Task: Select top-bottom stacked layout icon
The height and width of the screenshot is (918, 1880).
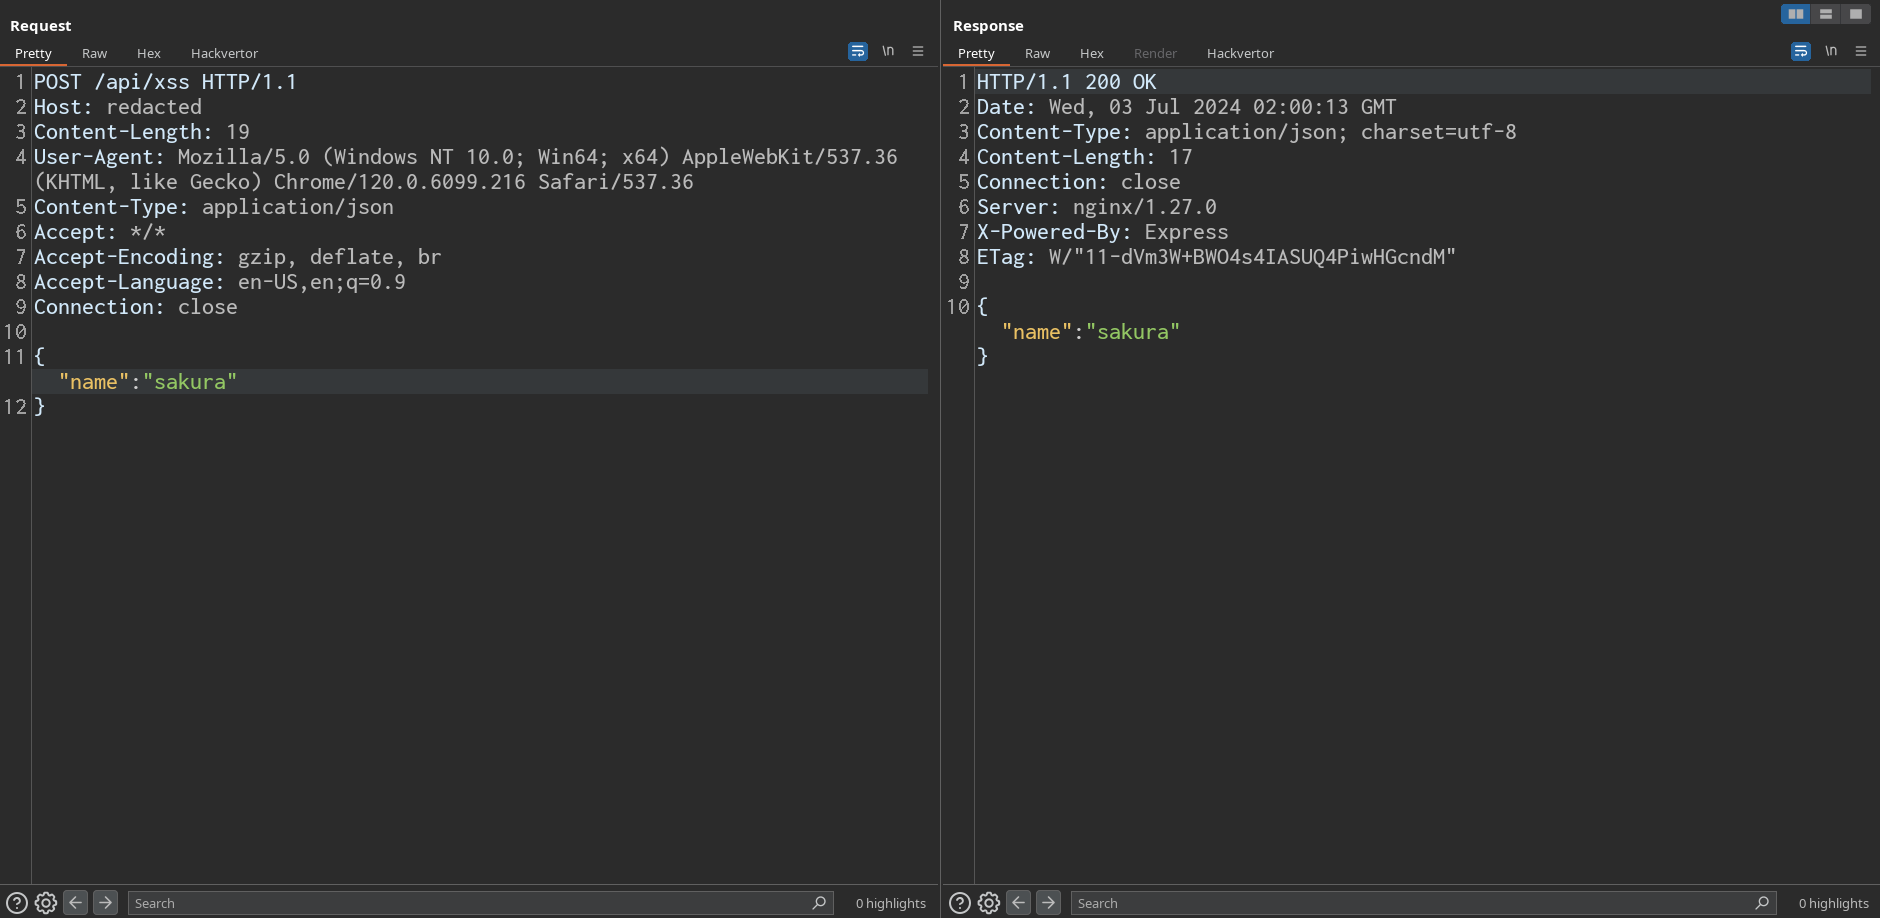Action: (x=1826, y=14)
